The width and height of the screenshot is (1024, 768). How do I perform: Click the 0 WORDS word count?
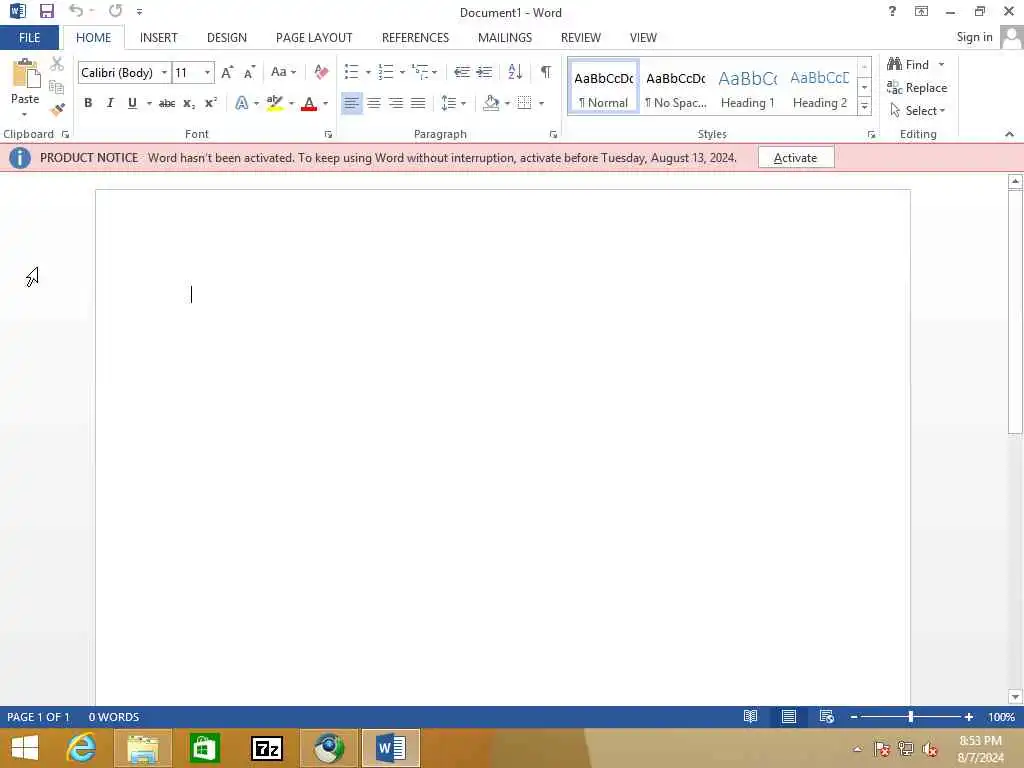click(x=114, y=717)
